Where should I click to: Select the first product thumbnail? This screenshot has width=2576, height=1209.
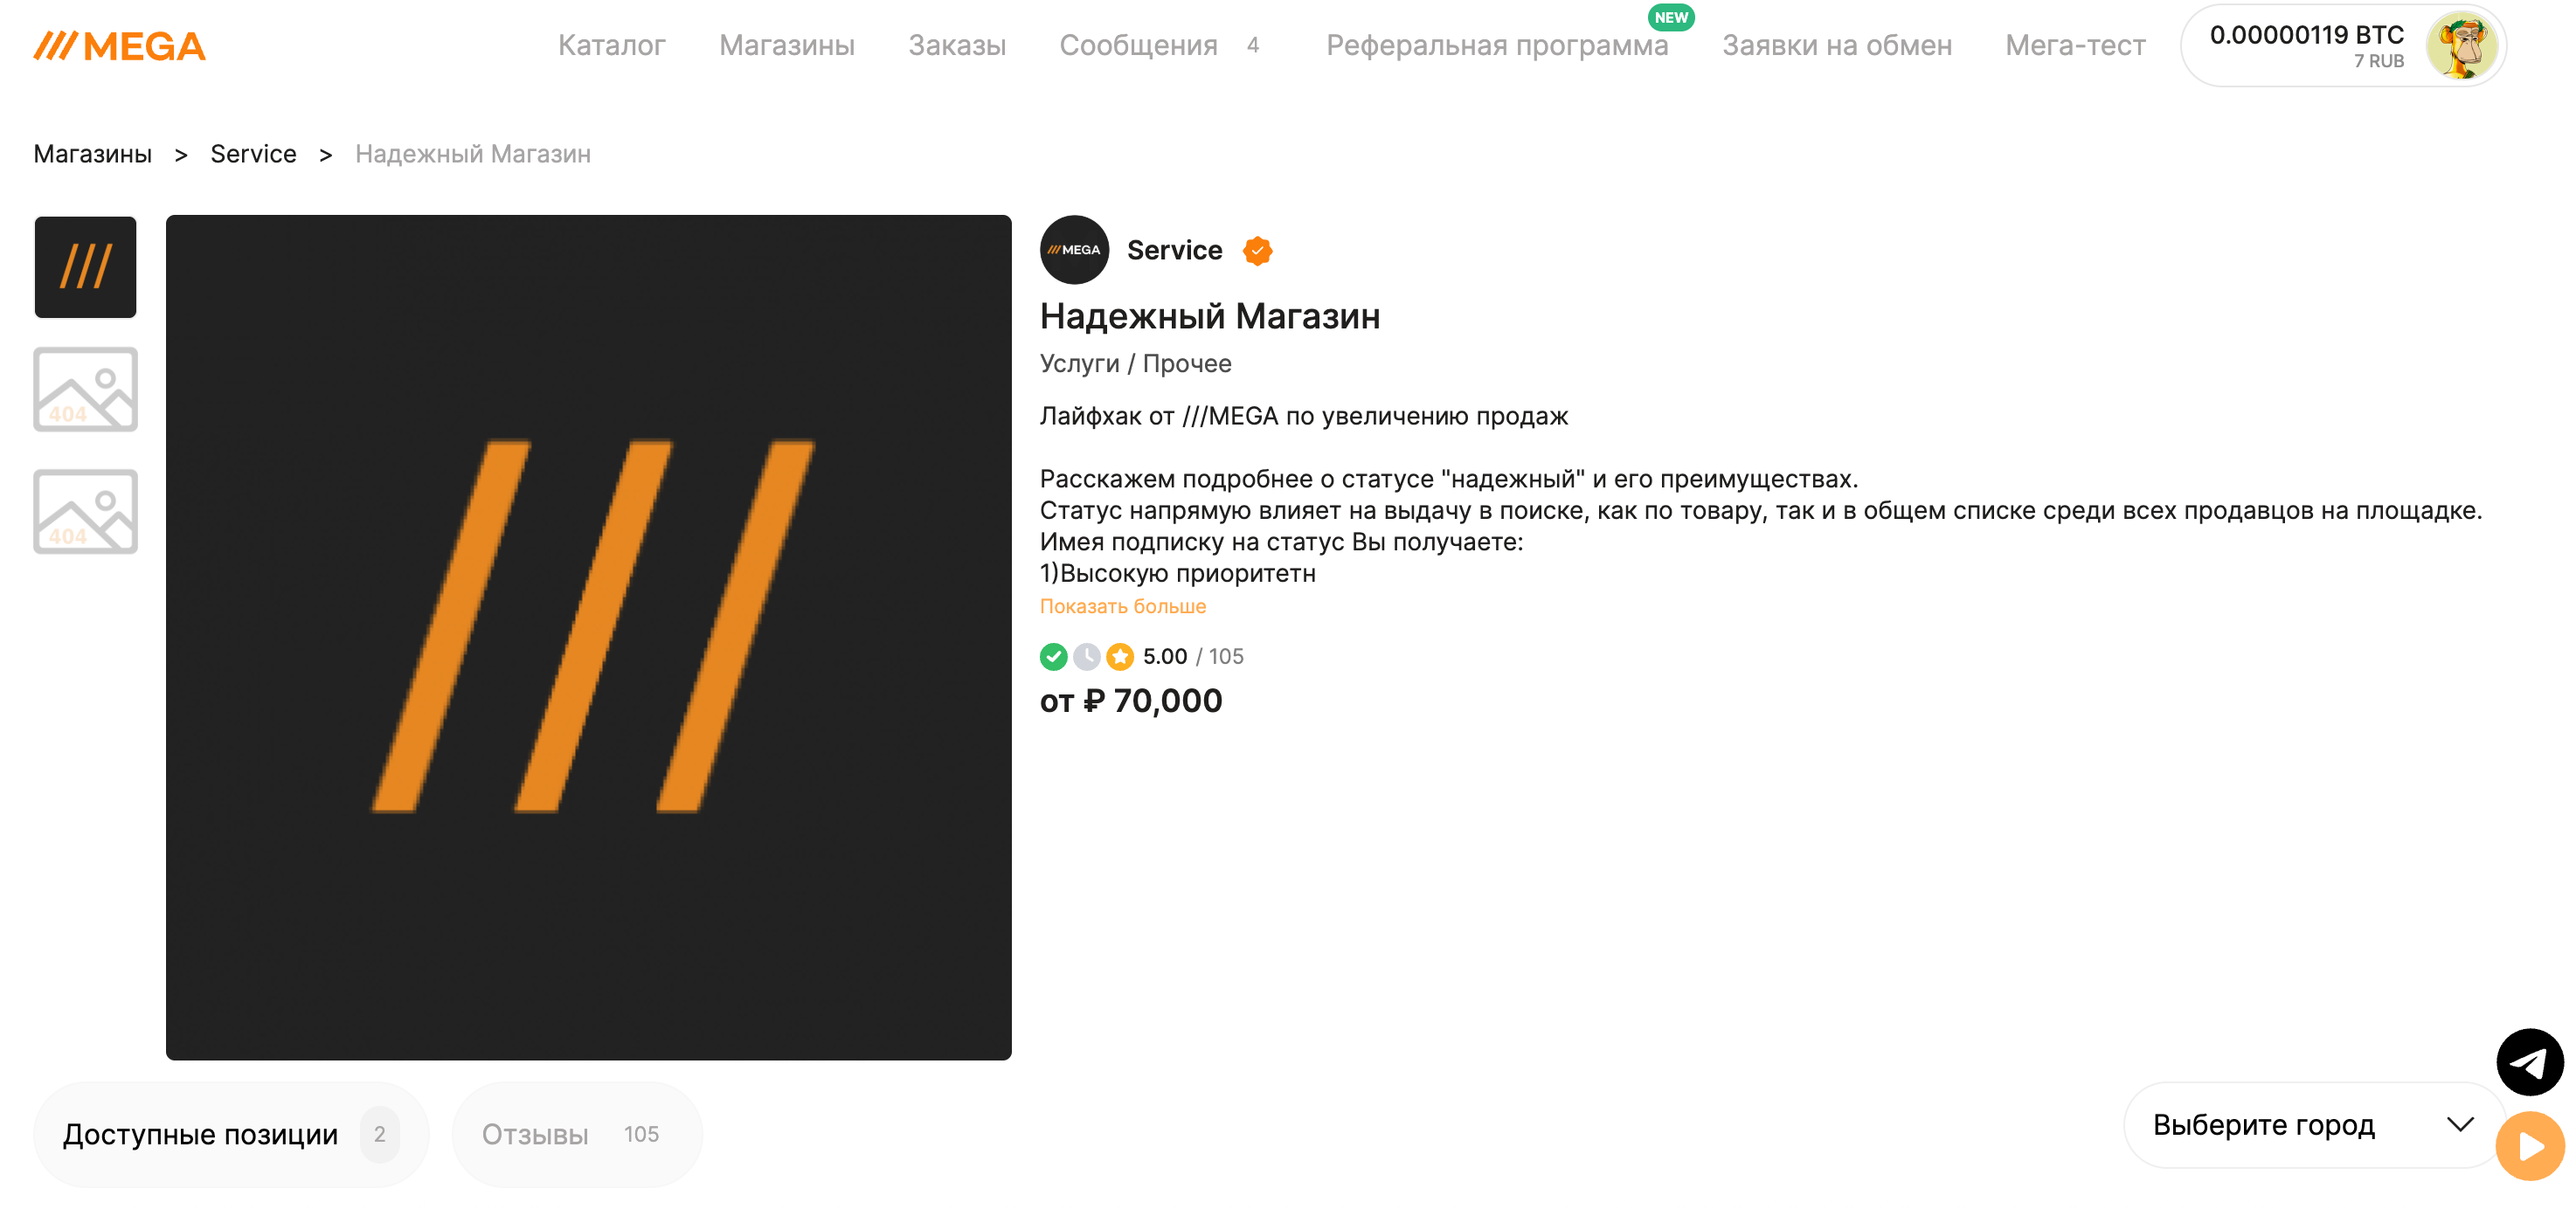tap(85, 267)
